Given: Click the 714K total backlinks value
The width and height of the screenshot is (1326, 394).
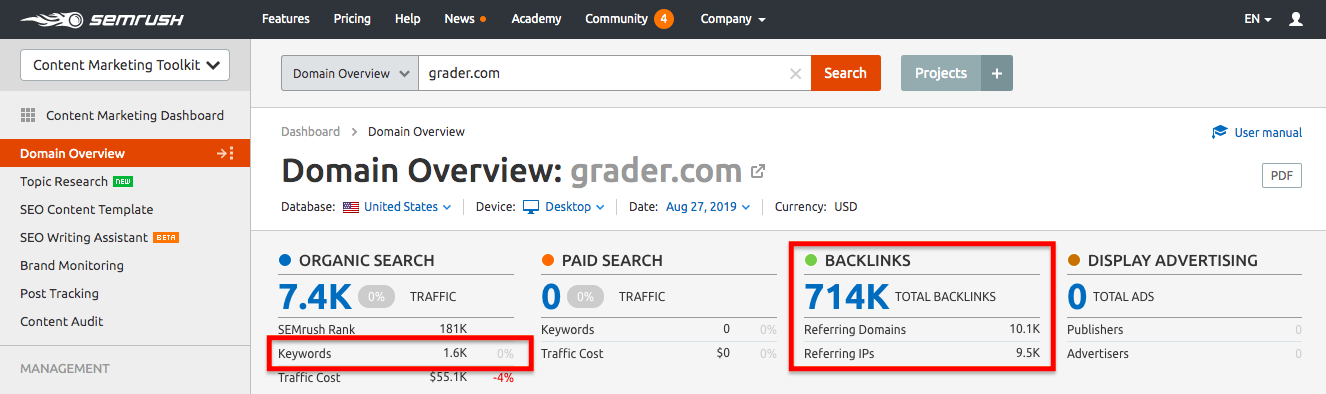Looking at the screenshot, I should tap(847, 296).
